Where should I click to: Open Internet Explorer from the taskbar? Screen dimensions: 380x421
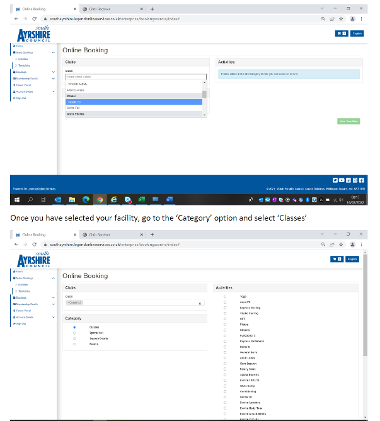coord(114,199)
